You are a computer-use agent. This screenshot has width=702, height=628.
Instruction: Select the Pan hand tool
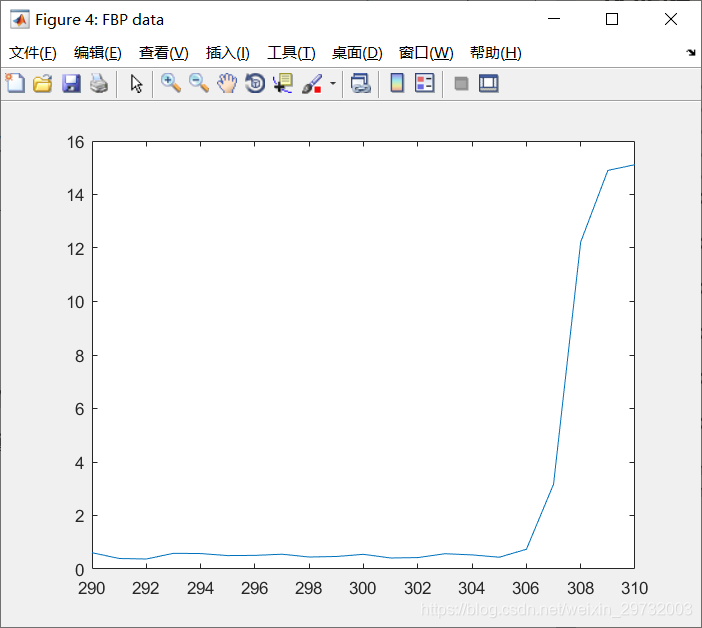click(227, 83)
